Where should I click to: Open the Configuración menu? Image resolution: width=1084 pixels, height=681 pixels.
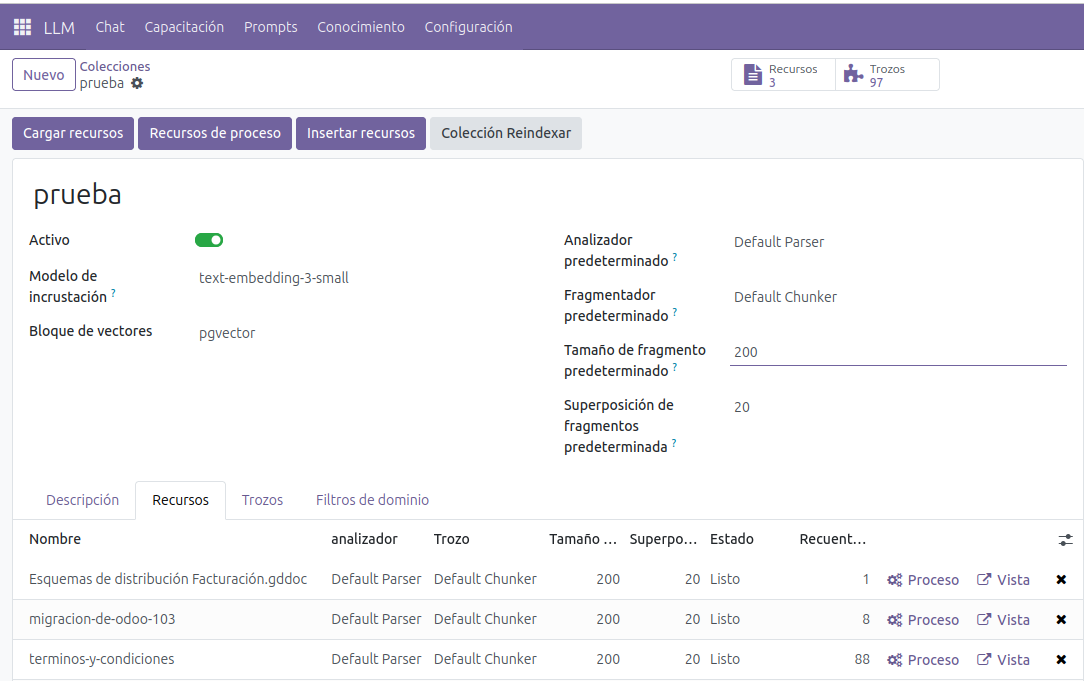click(468, 27)
